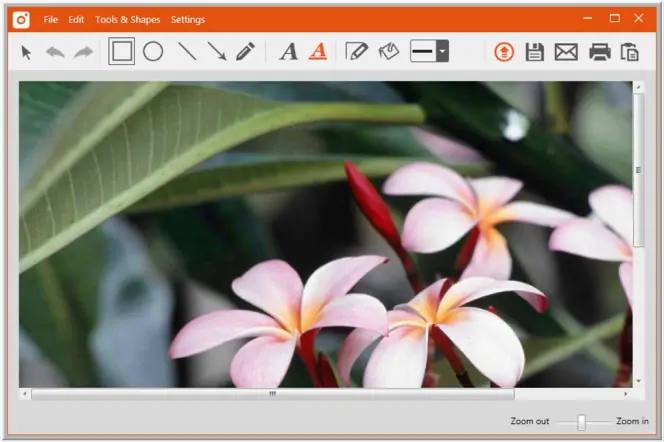Click the horizontal scrollbar thumb

click(273, 394)
